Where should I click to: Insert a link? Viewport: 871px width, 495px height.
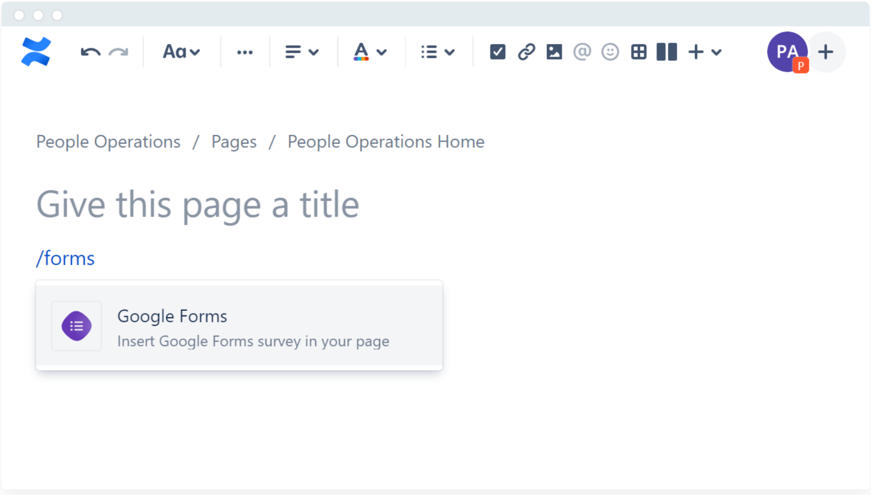pos(526,52)
